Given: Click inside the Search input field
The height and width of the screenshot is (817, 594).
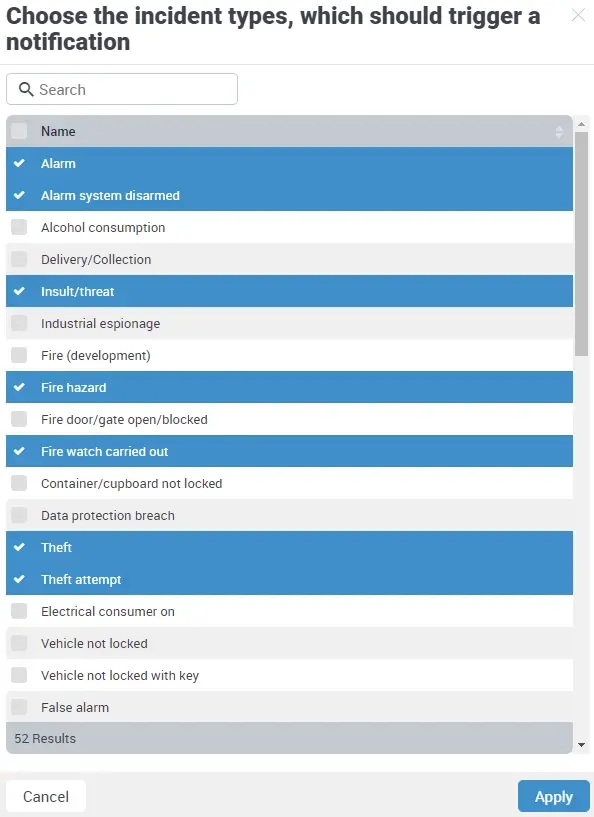Looking at the screenshot, I should coord(120,89).
